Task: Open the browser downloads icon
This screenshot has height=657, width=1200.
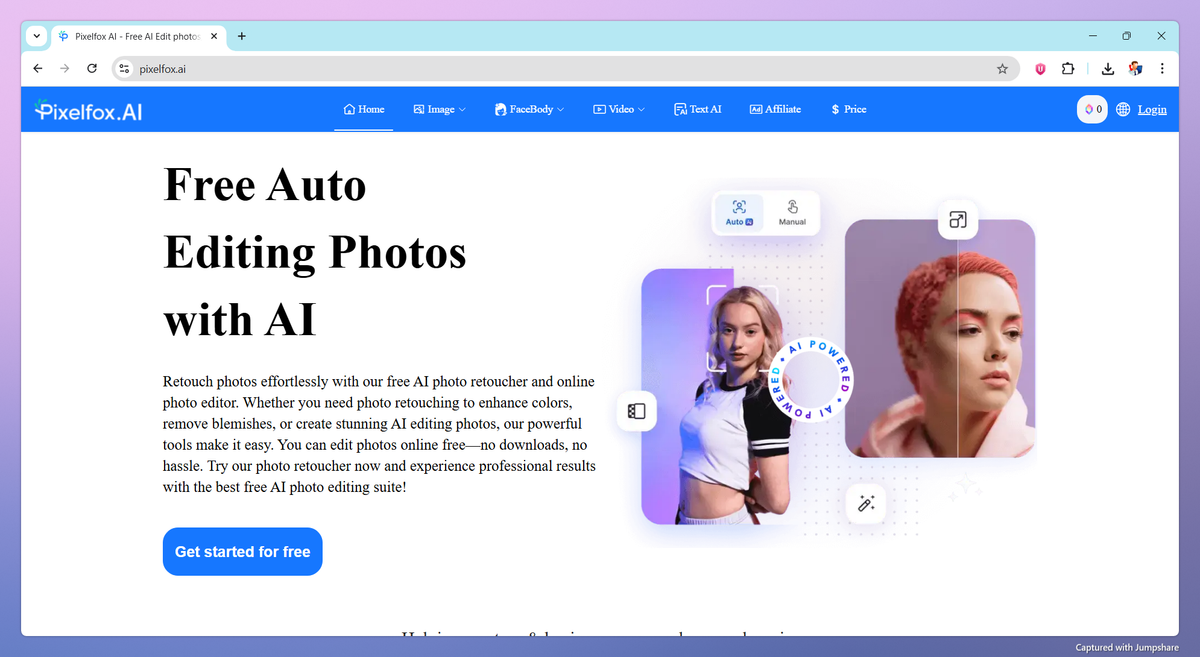Action: (x=1108, y=69)
